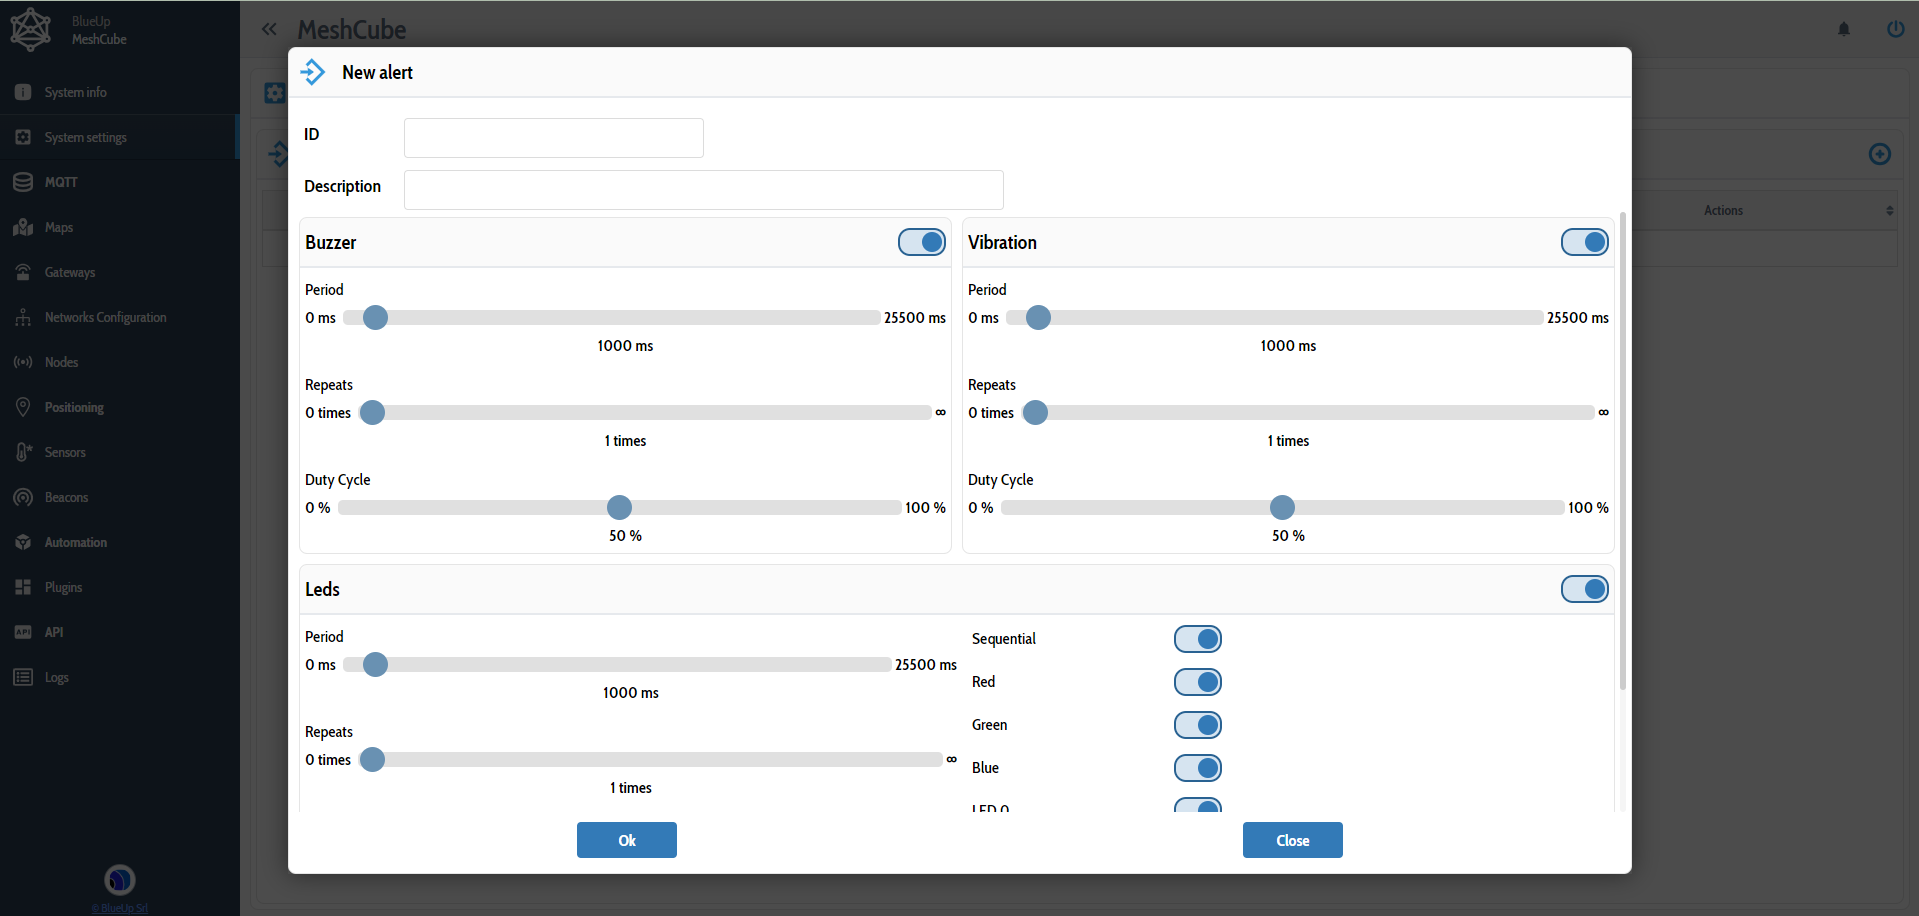Viewport: 1919px width, 916px height.
Task: Select the Nodes section
Action: coord(61,362)
